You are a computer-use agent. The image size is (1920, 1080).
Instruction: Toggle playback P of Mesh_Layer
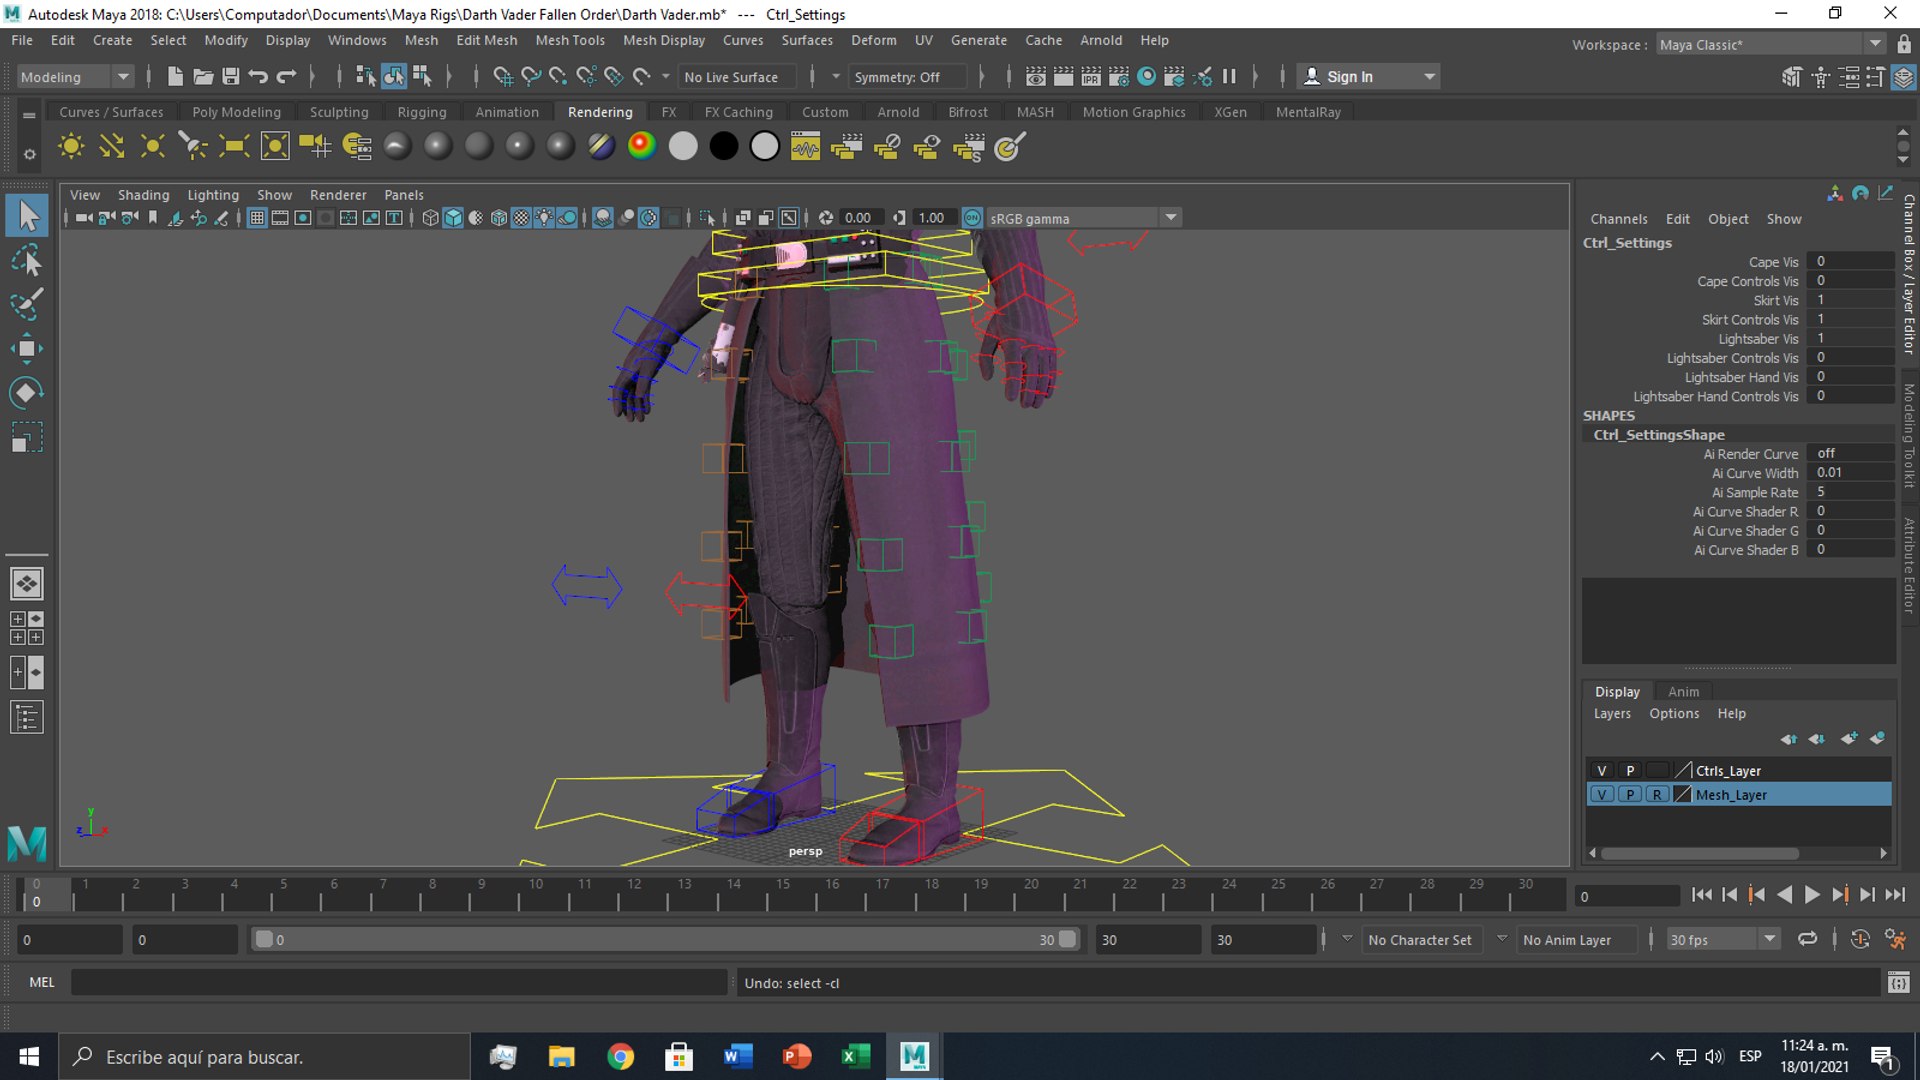[x=1630, y=794]
